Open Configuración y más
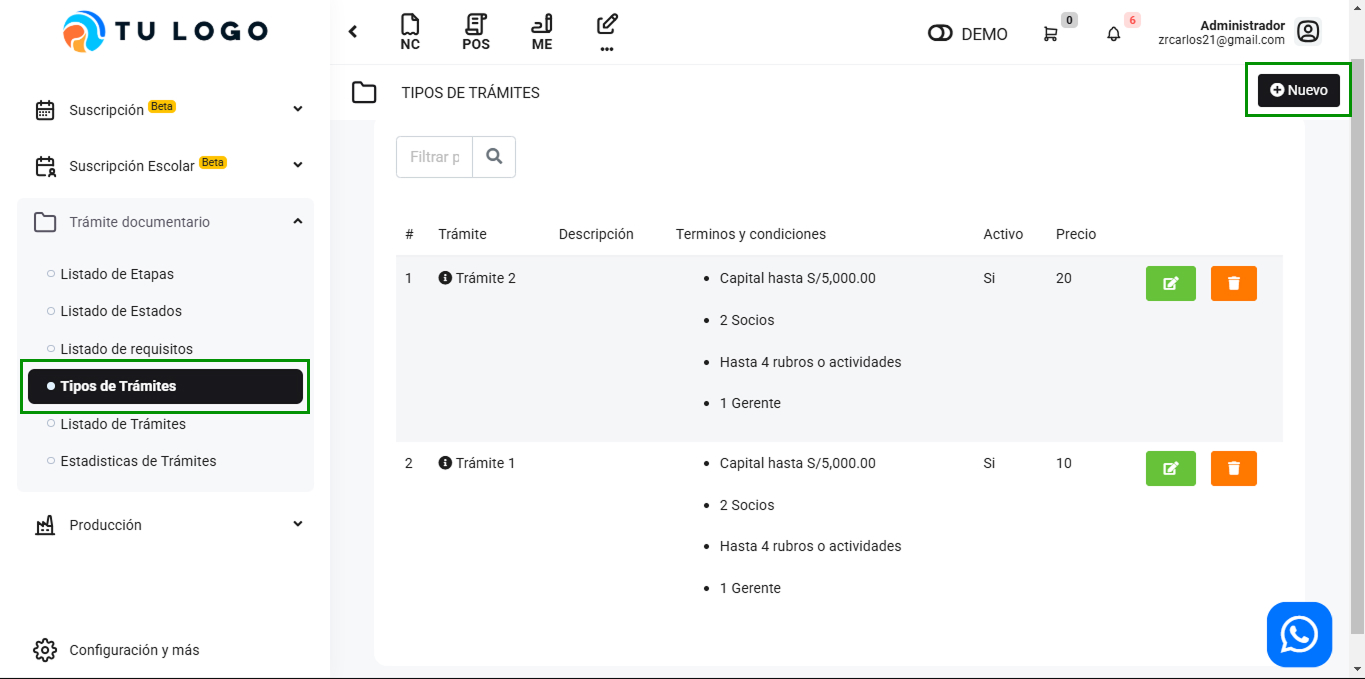 click(134, 650)
